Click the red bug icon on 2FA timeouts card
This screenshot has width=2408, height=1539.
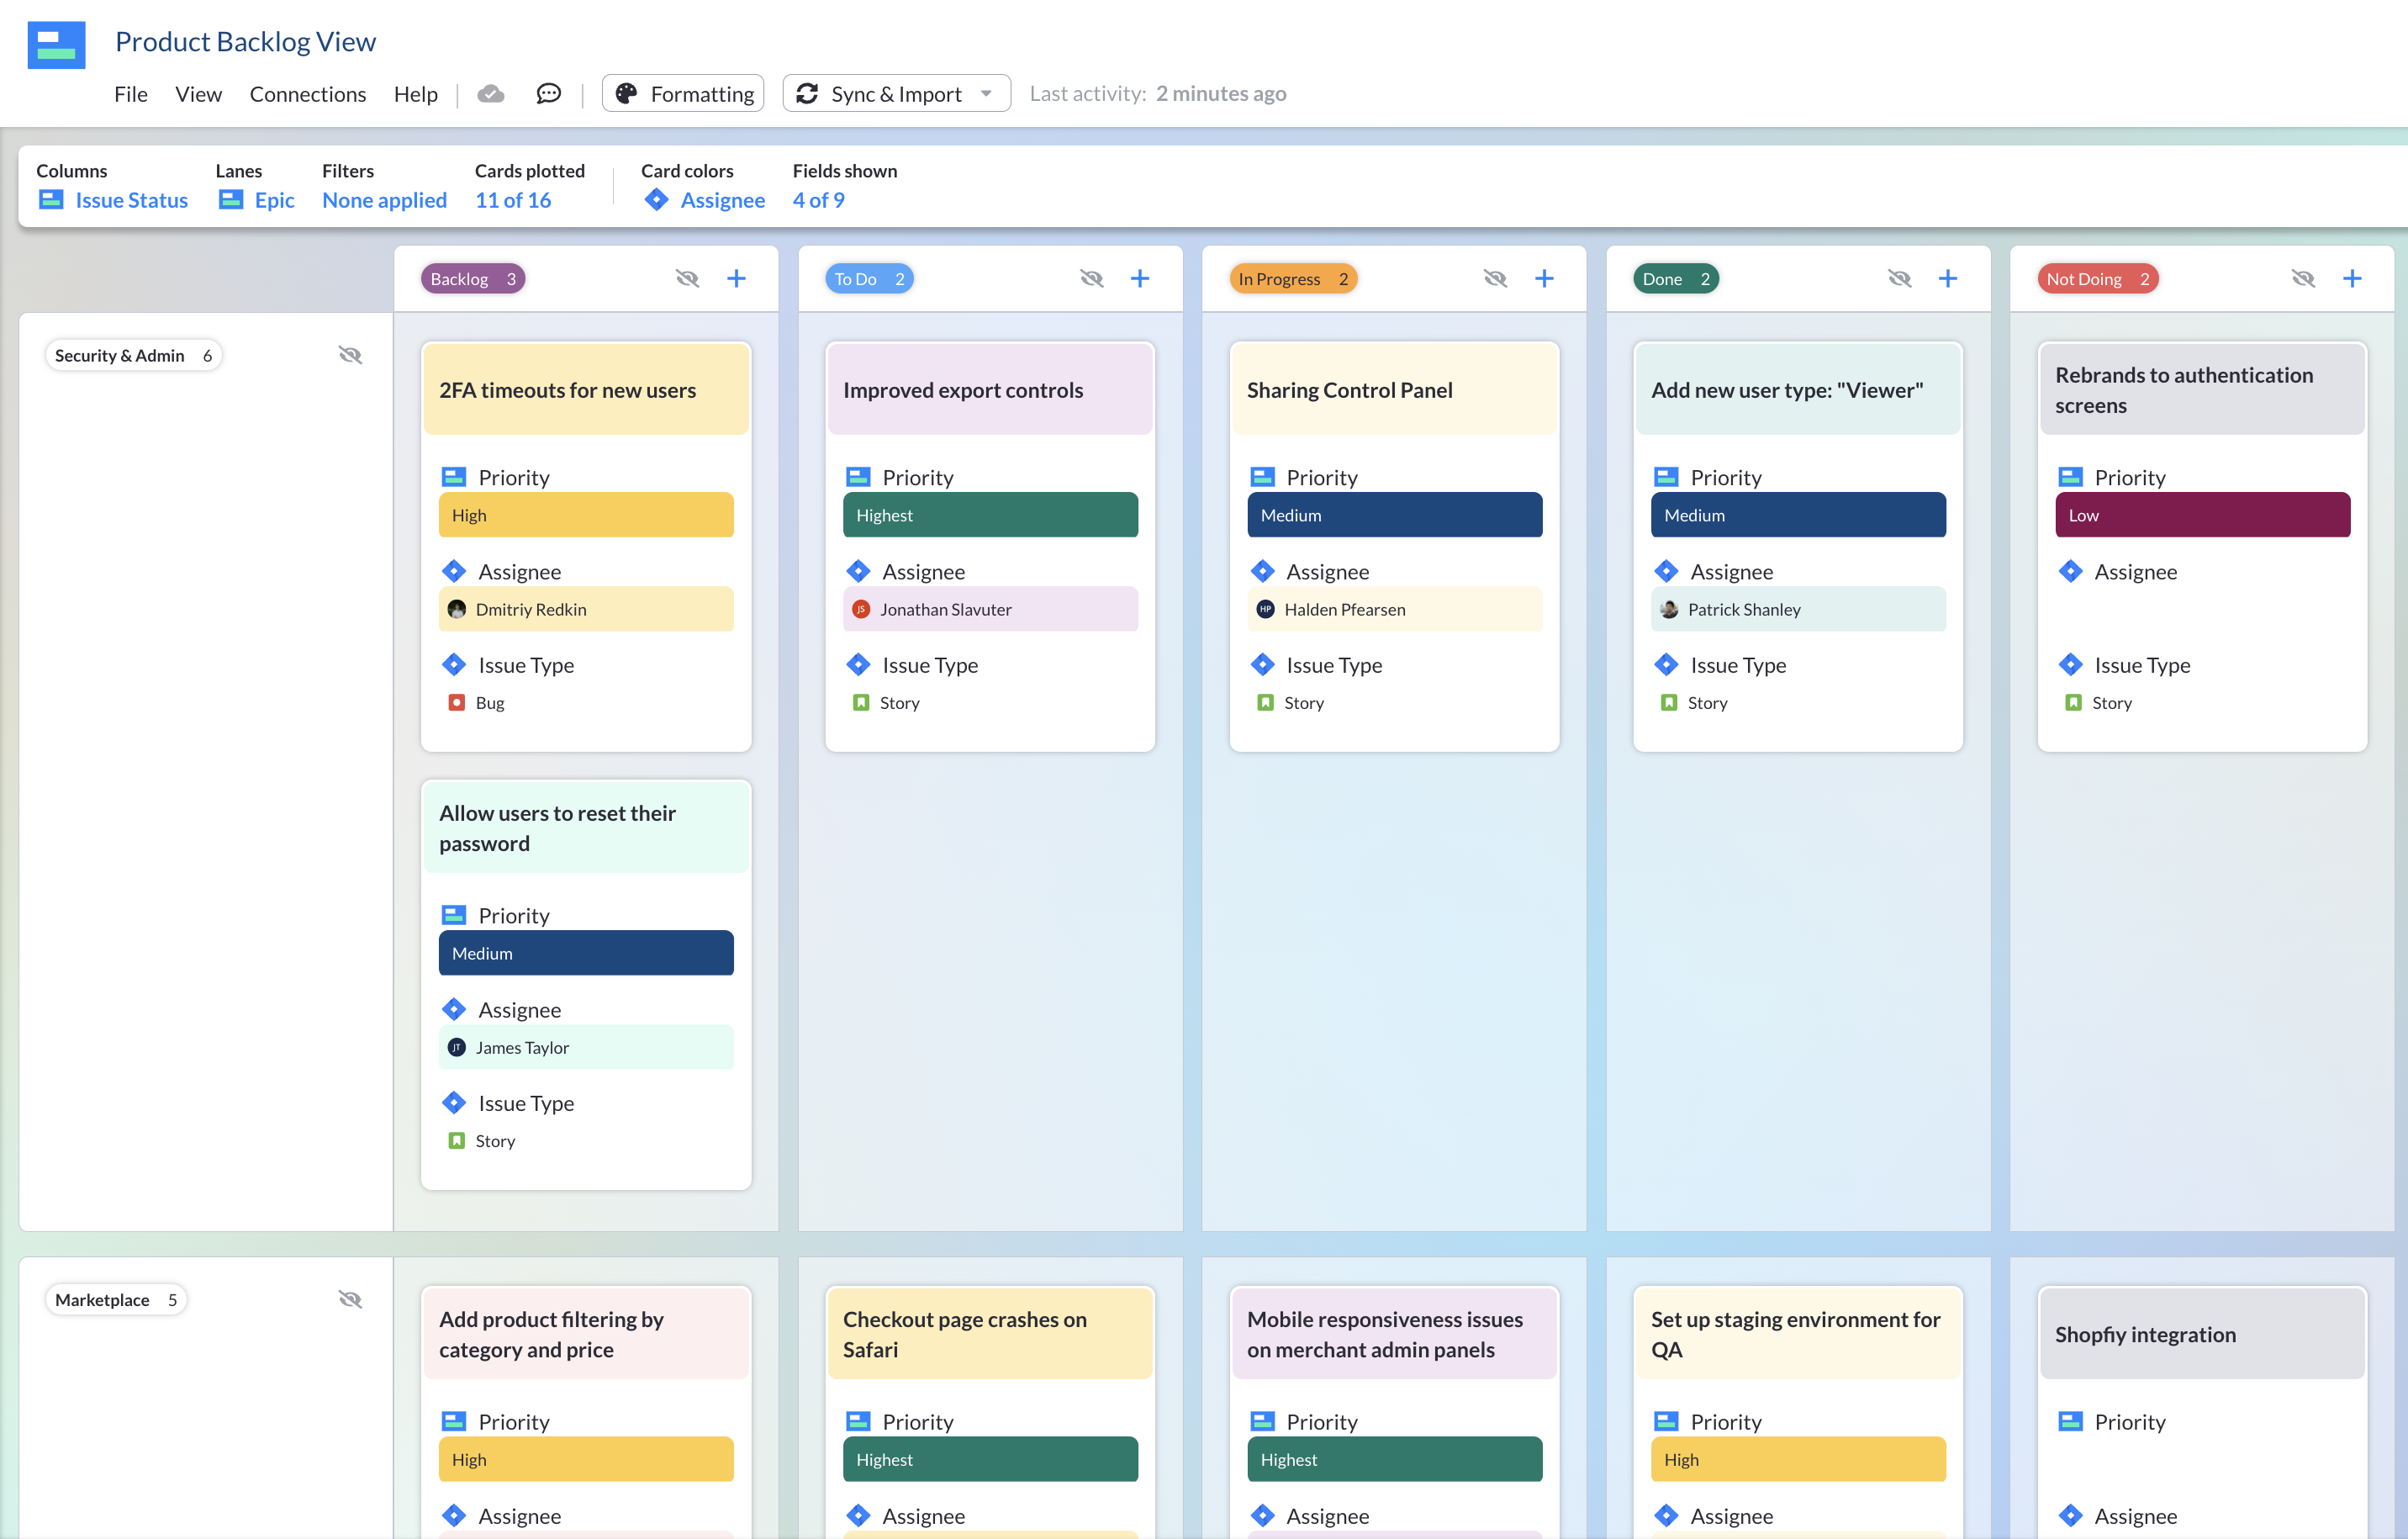458,702
